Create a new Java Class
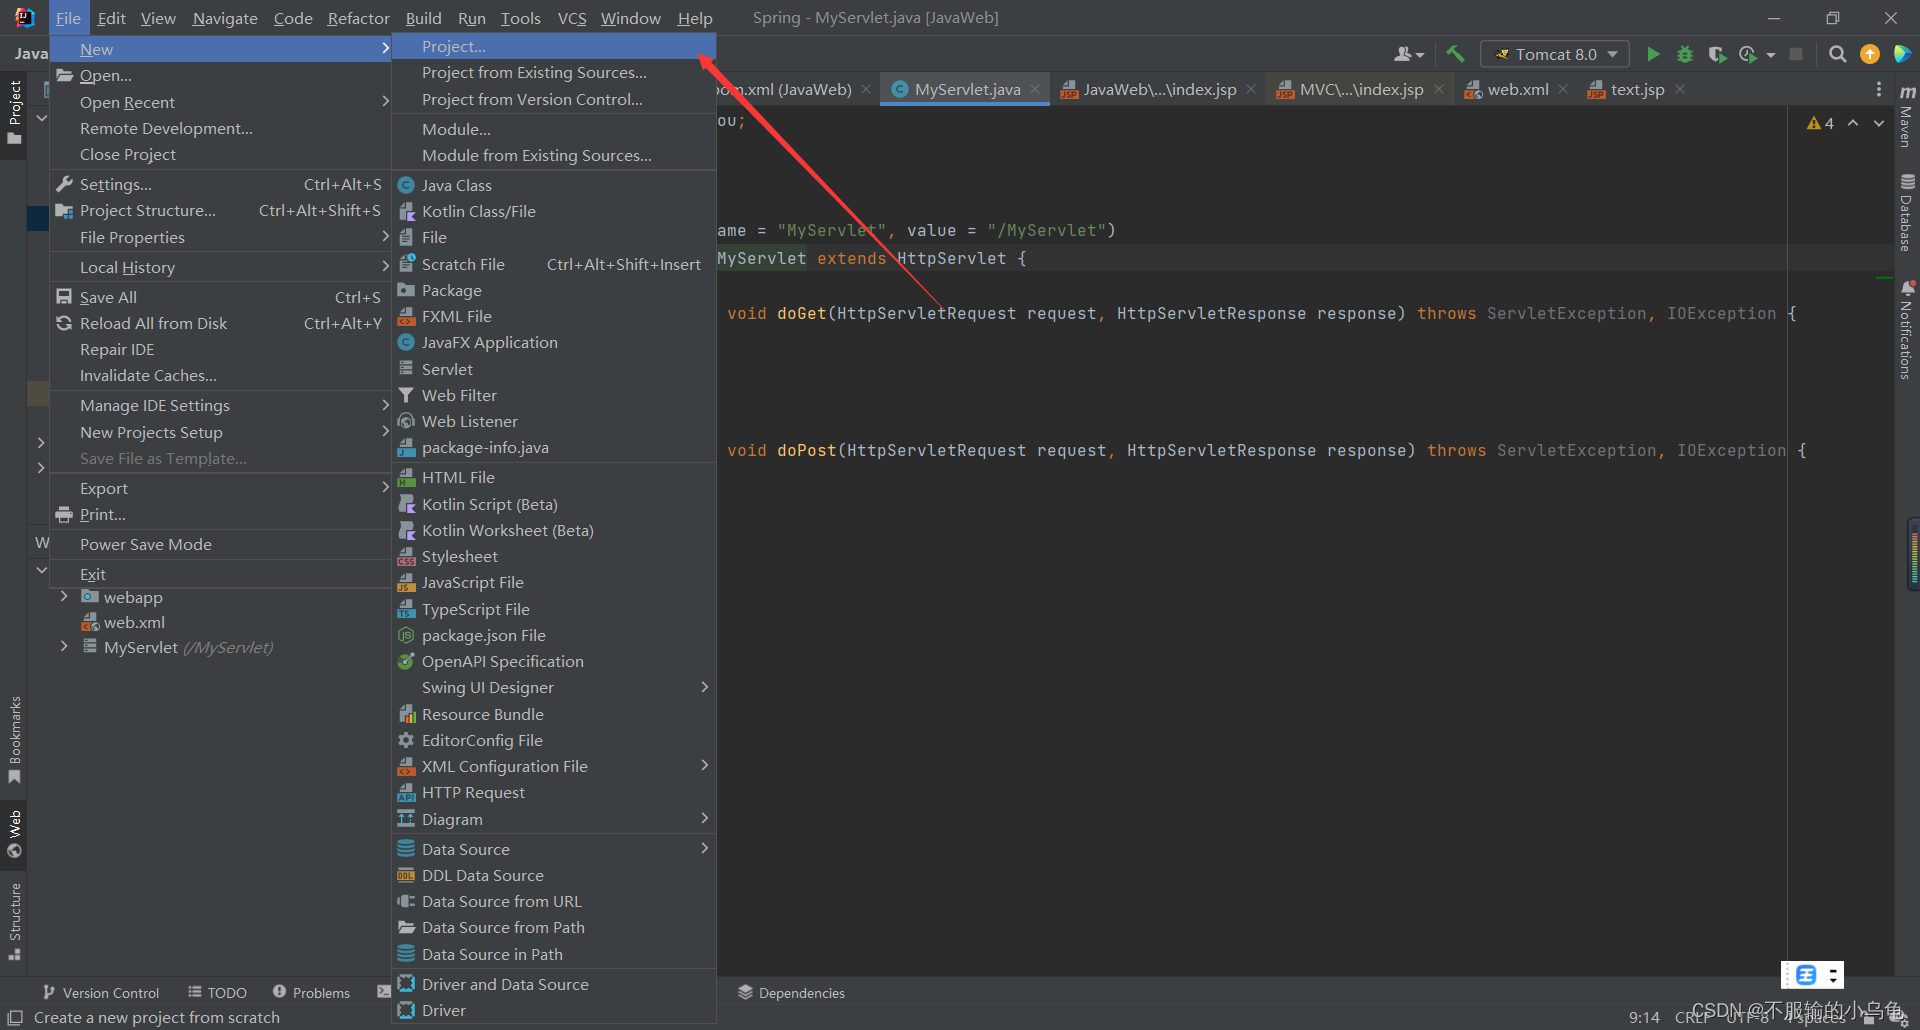The height and width of the screenshot is (1030, 1920). point(554,185)
